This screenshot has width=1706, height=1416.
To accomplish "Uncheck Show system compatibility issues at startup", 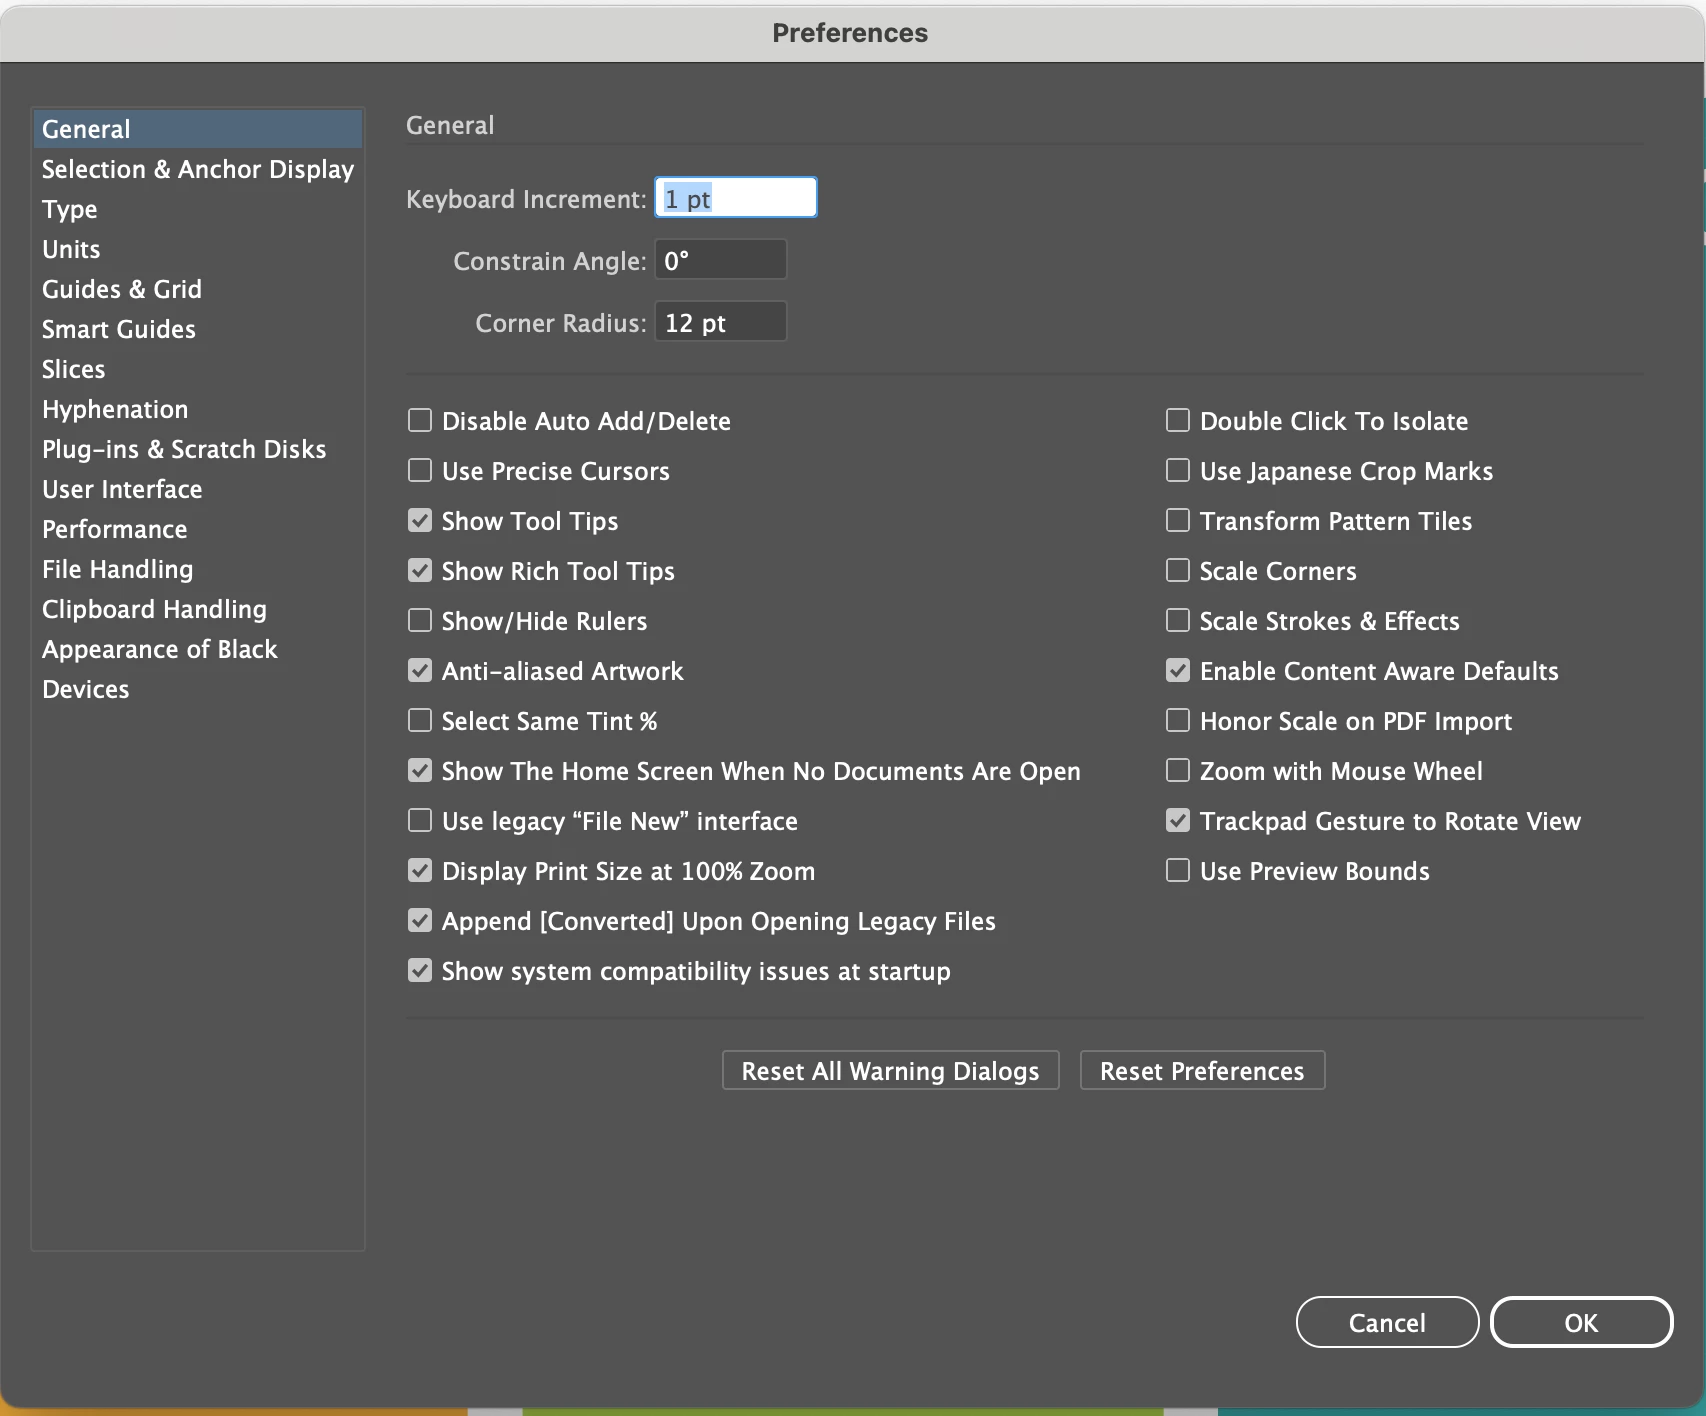I will tap(420, 970).
